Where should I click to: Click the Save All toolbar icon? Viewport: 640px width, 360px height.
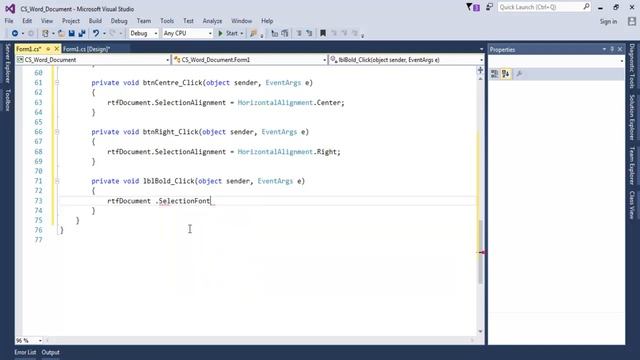pyautogui.click(x=82, y=33)
